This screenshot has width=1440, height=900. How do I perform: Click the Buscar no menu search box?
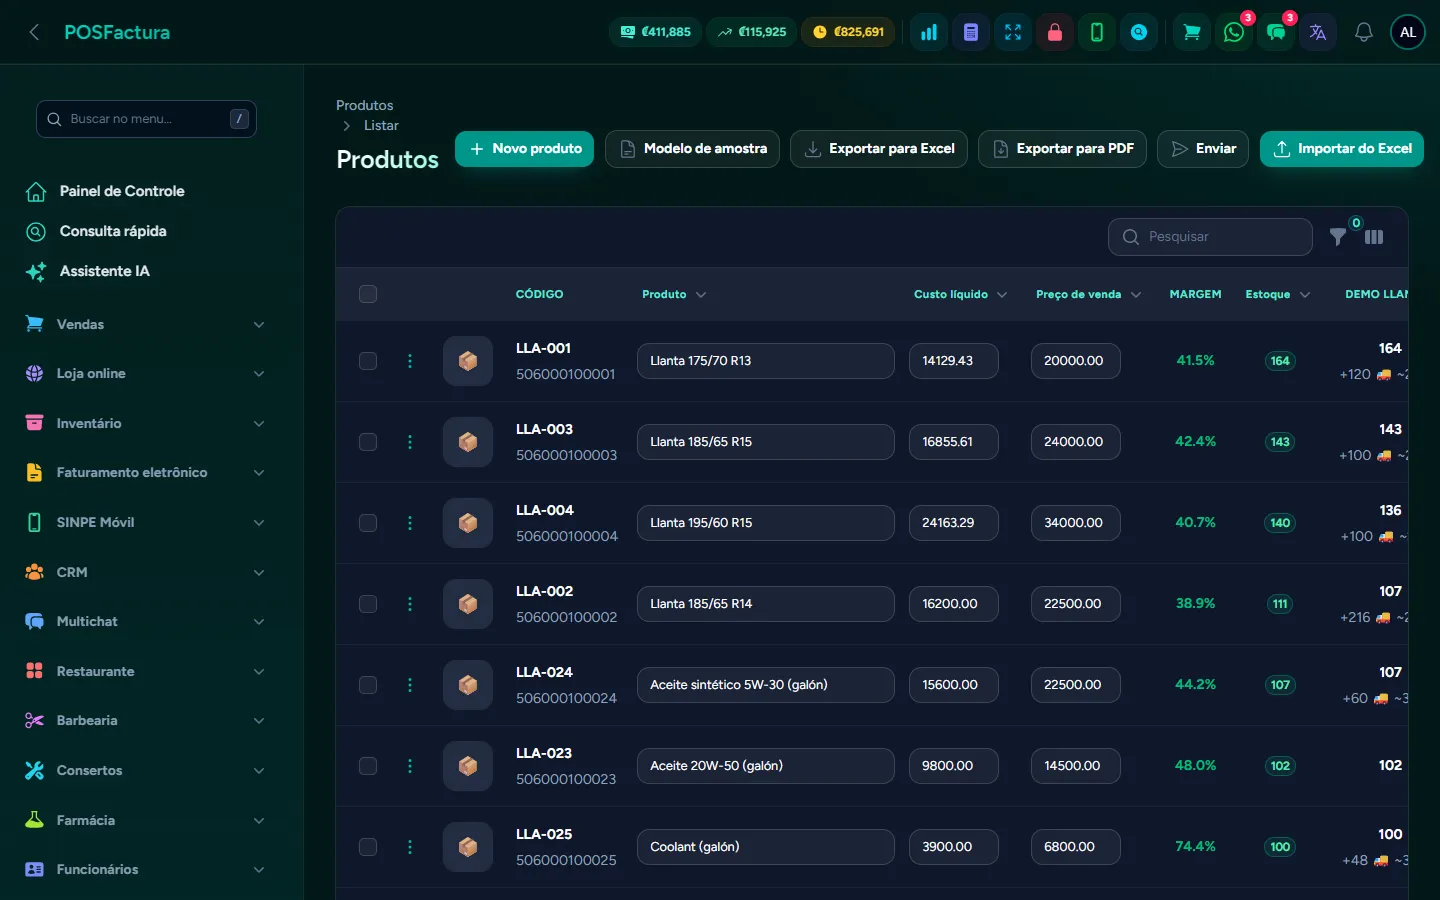coord(146,119)
